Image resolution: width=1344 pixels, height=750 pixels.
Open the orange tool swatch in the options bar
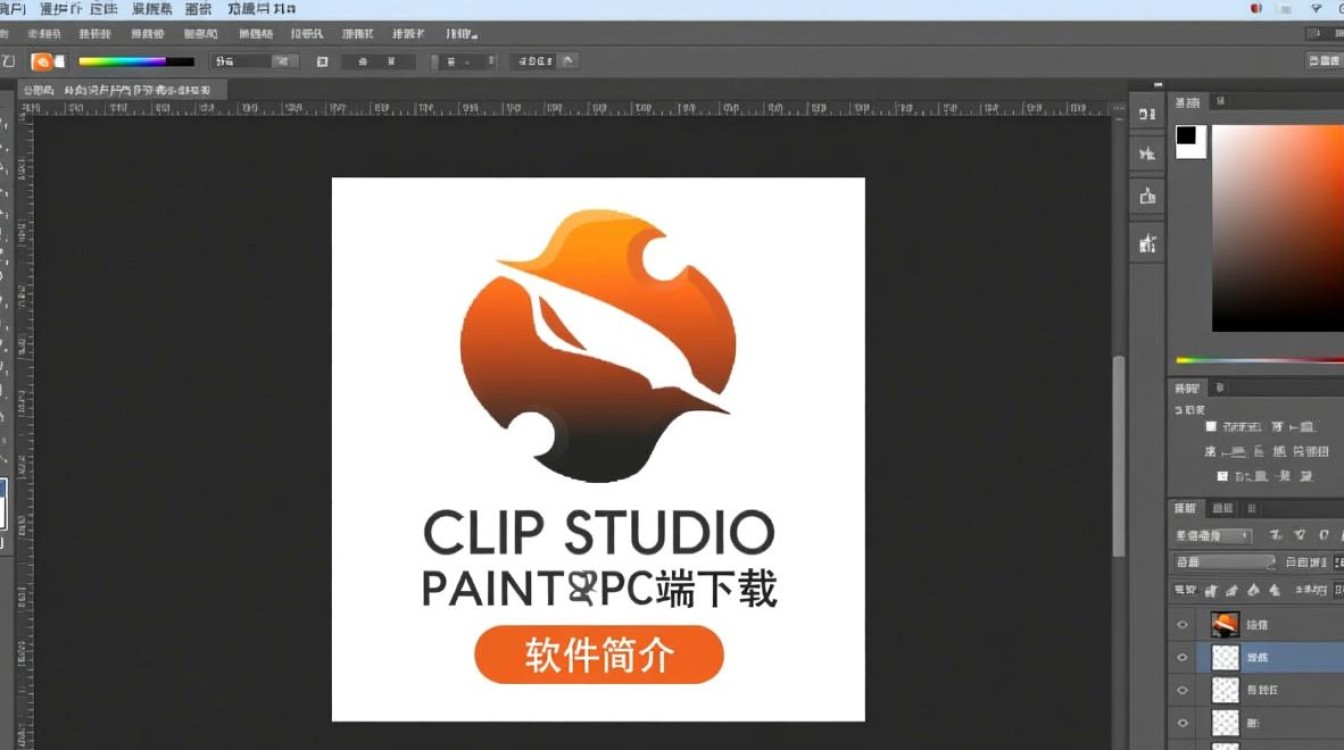coord(42,61)
